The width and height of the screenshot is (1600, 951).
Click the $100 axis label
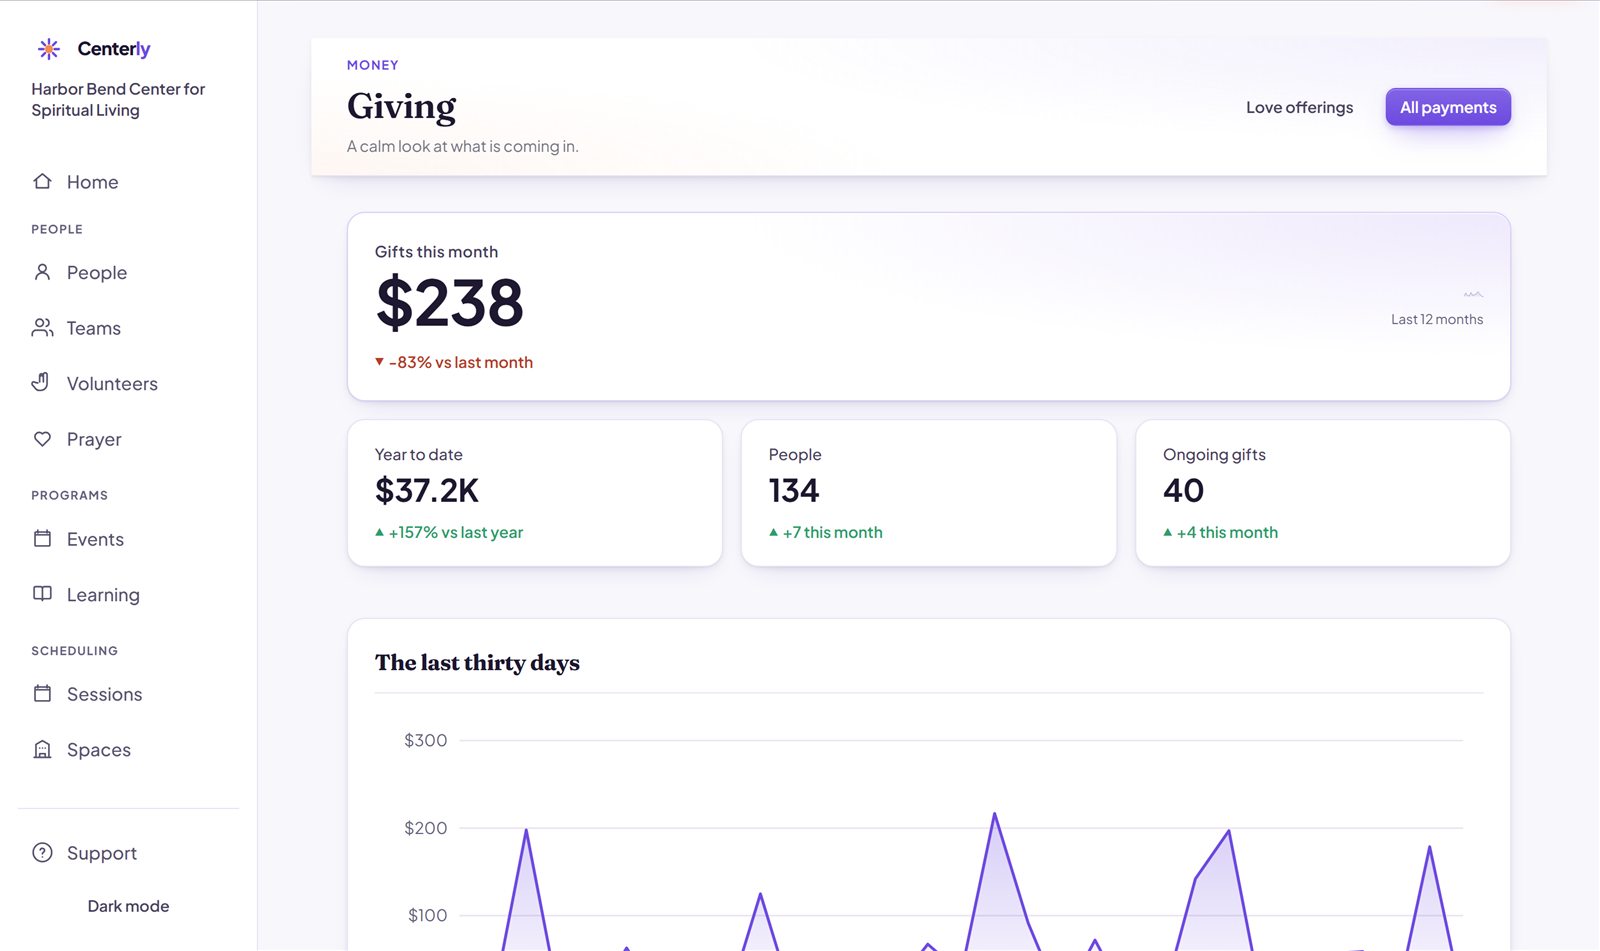[427, 915]
